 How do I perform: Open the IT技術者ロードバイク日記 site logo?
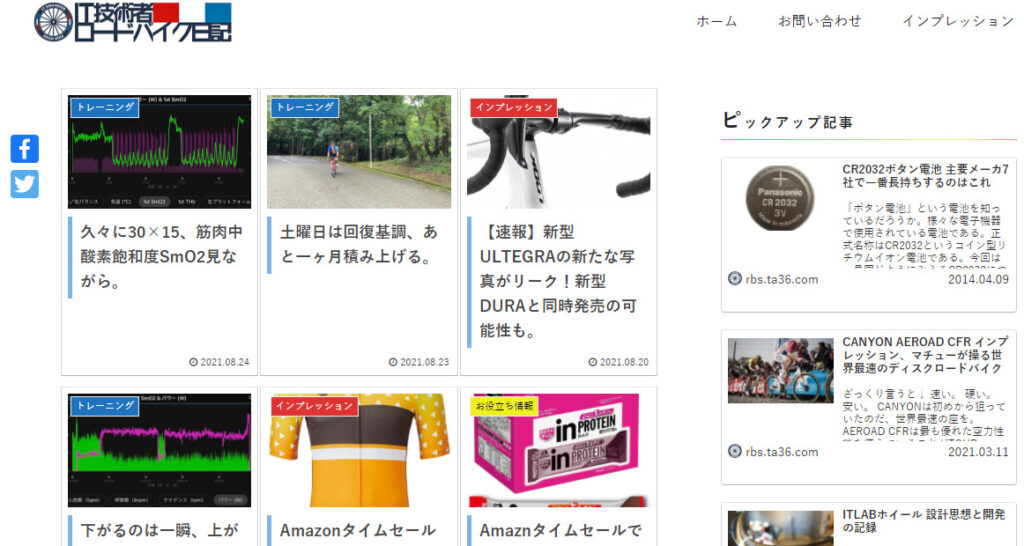[133, 22]
